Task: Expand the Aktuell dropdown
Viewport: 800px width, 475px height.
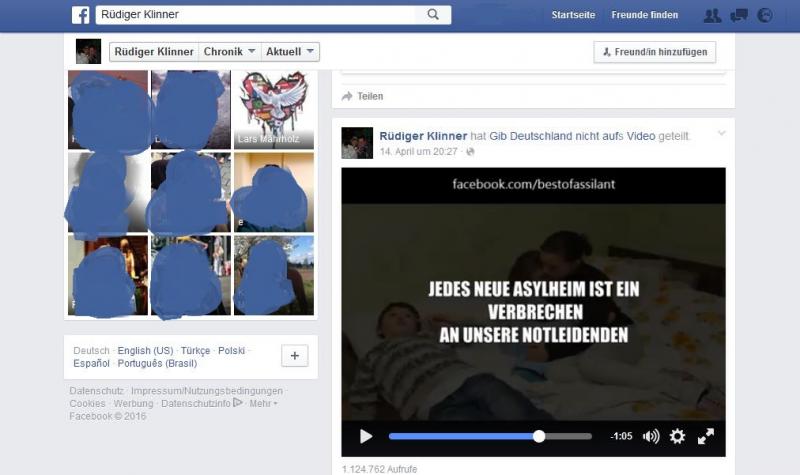Action: pos(291,52)
